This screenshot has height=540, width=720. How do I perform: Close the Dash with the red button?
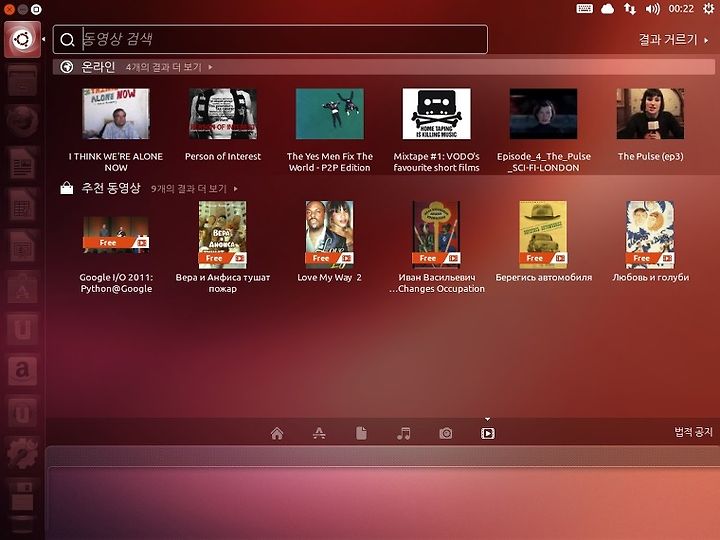click(9, 9)
